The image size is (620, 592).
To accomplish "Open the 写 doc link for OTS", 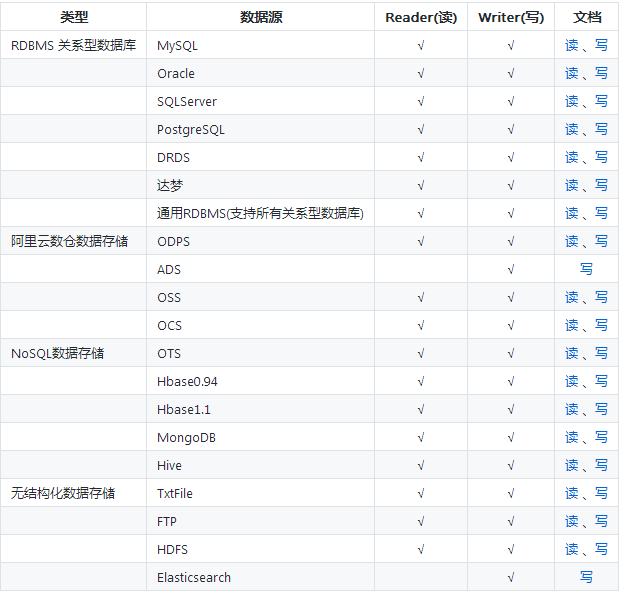I will pyautogui.click(x=601, y=353).
